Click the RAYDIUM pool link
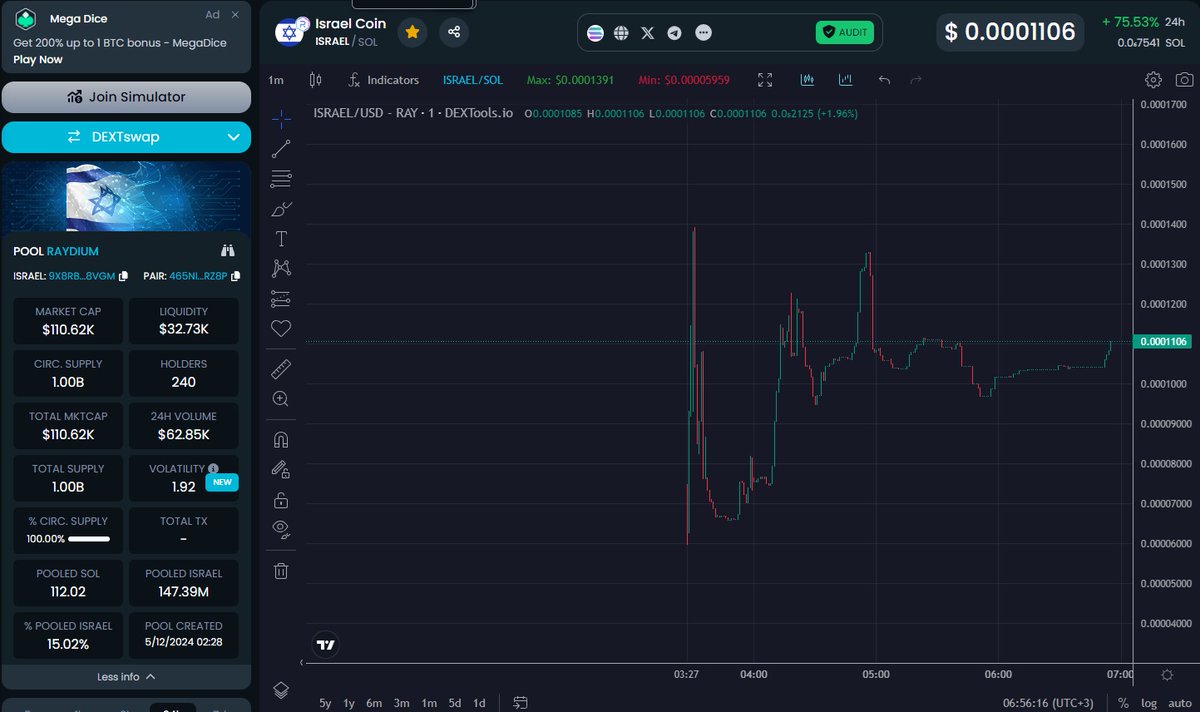Image resolution: width=1200 pixels, height=712 pixels. coord(73,251)
